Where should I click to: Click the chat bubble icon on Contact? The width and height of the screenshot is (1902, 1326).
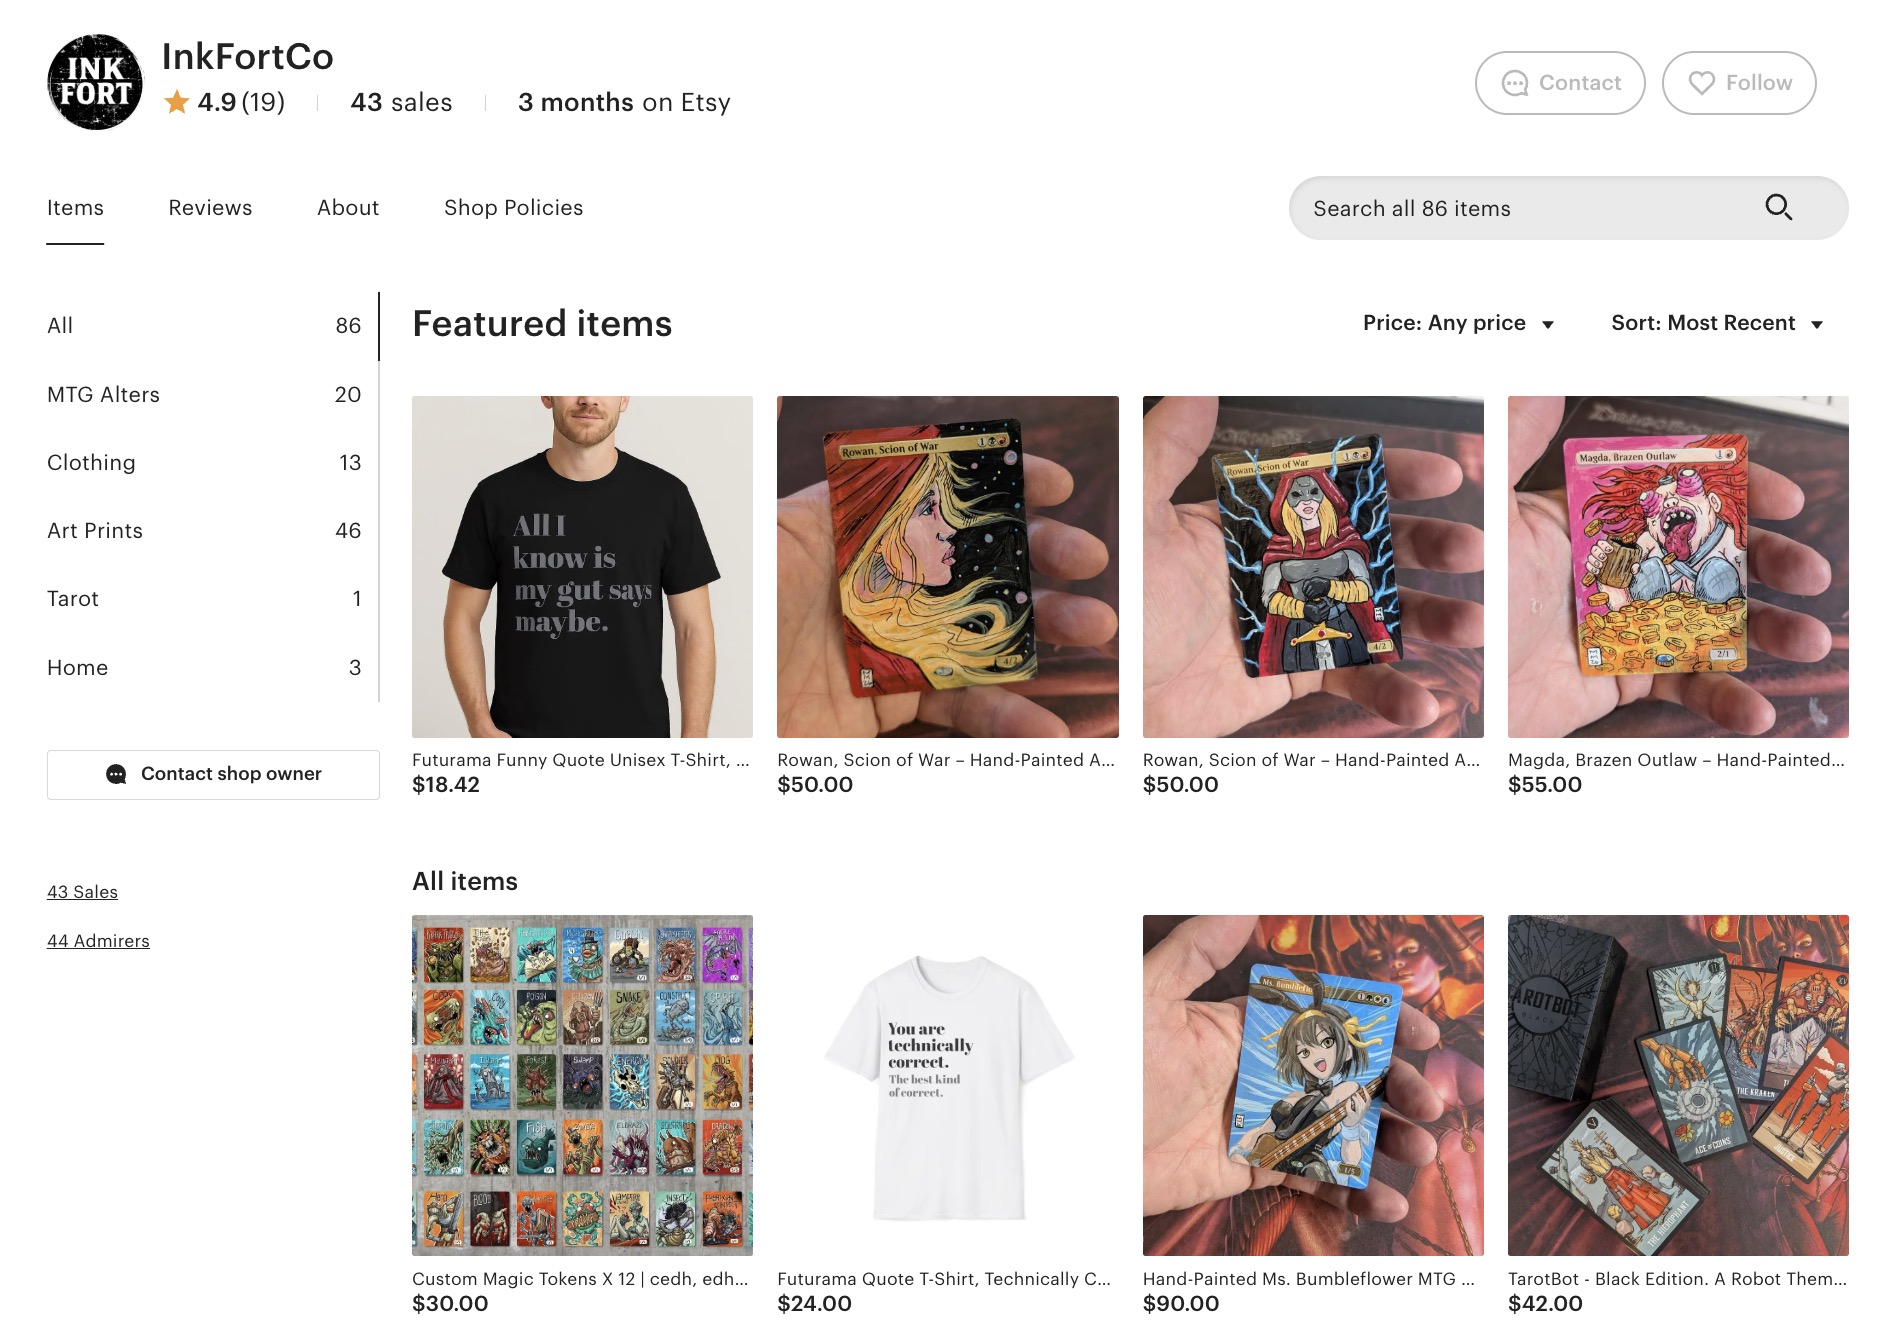click(x=1515, y=83)
